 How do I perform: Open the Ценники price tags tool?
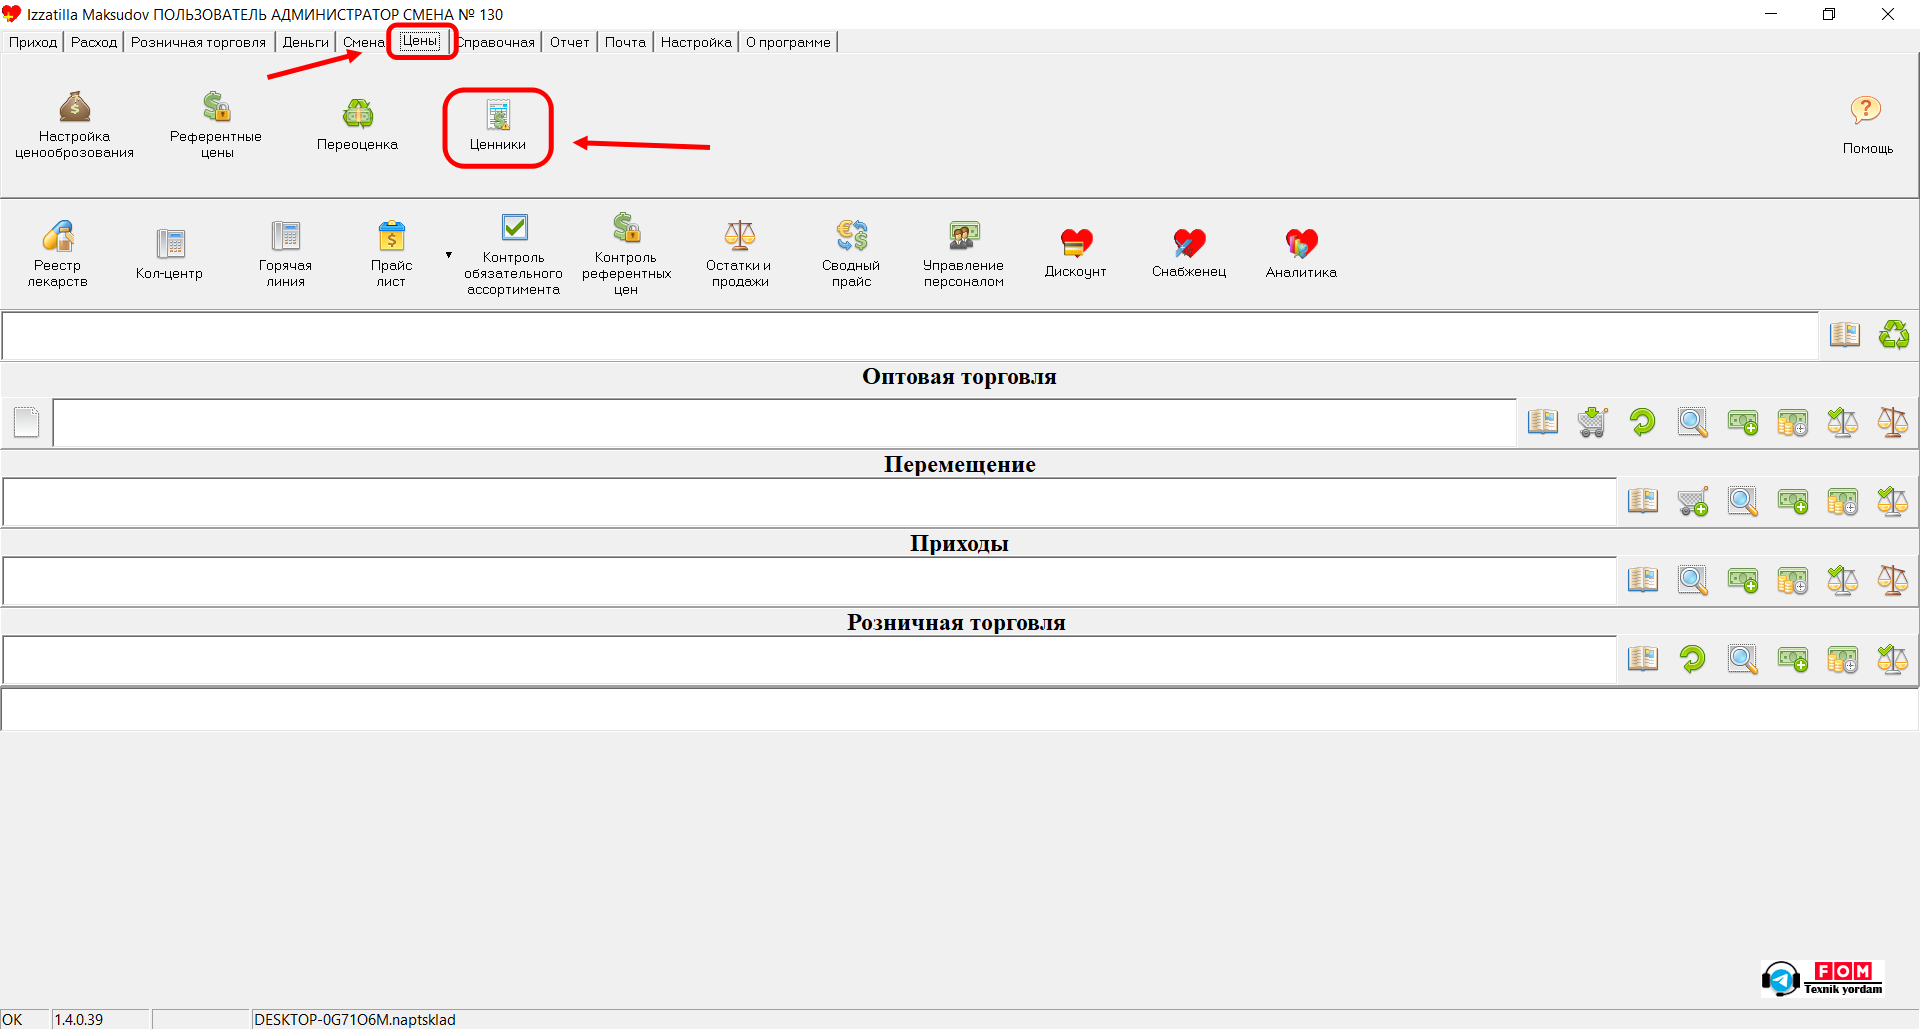click(498, 126)
